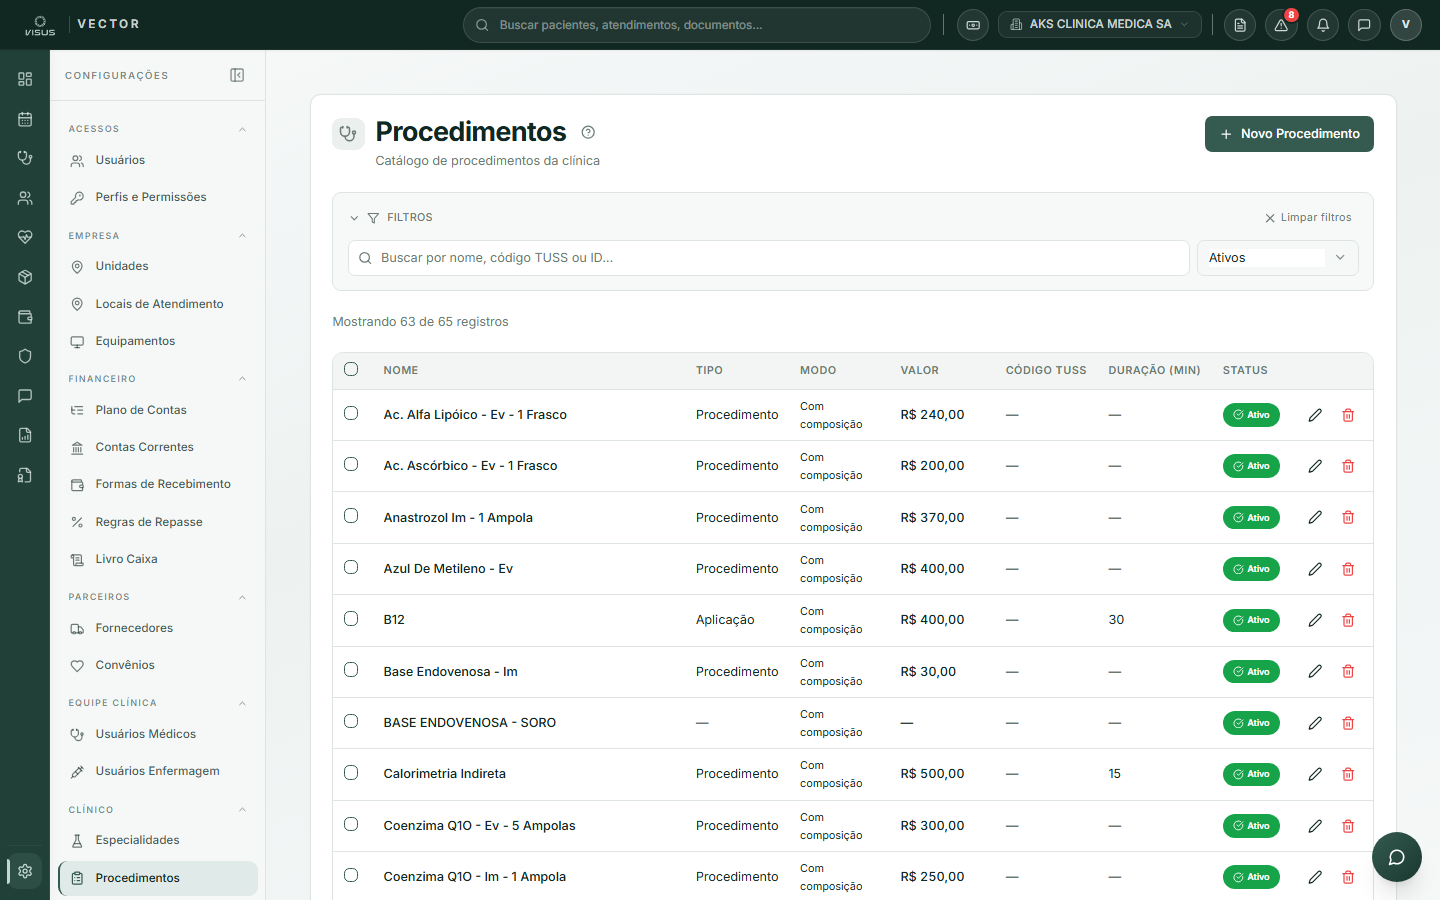Image resolution: width=1440 pixels, height=900 pixels.
Task: Open the calendar icon in left rail
Action: click(25, 119)
